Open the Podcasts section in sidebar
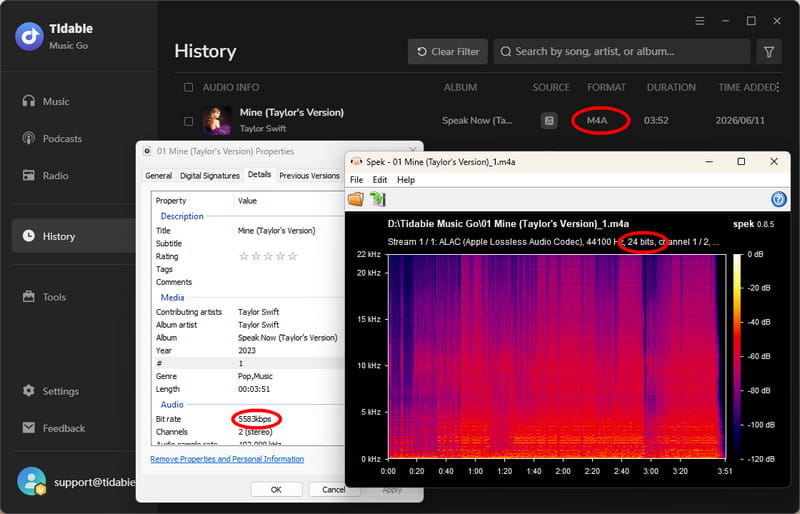This screenshot has height=514, width=800. coord(52,138)
